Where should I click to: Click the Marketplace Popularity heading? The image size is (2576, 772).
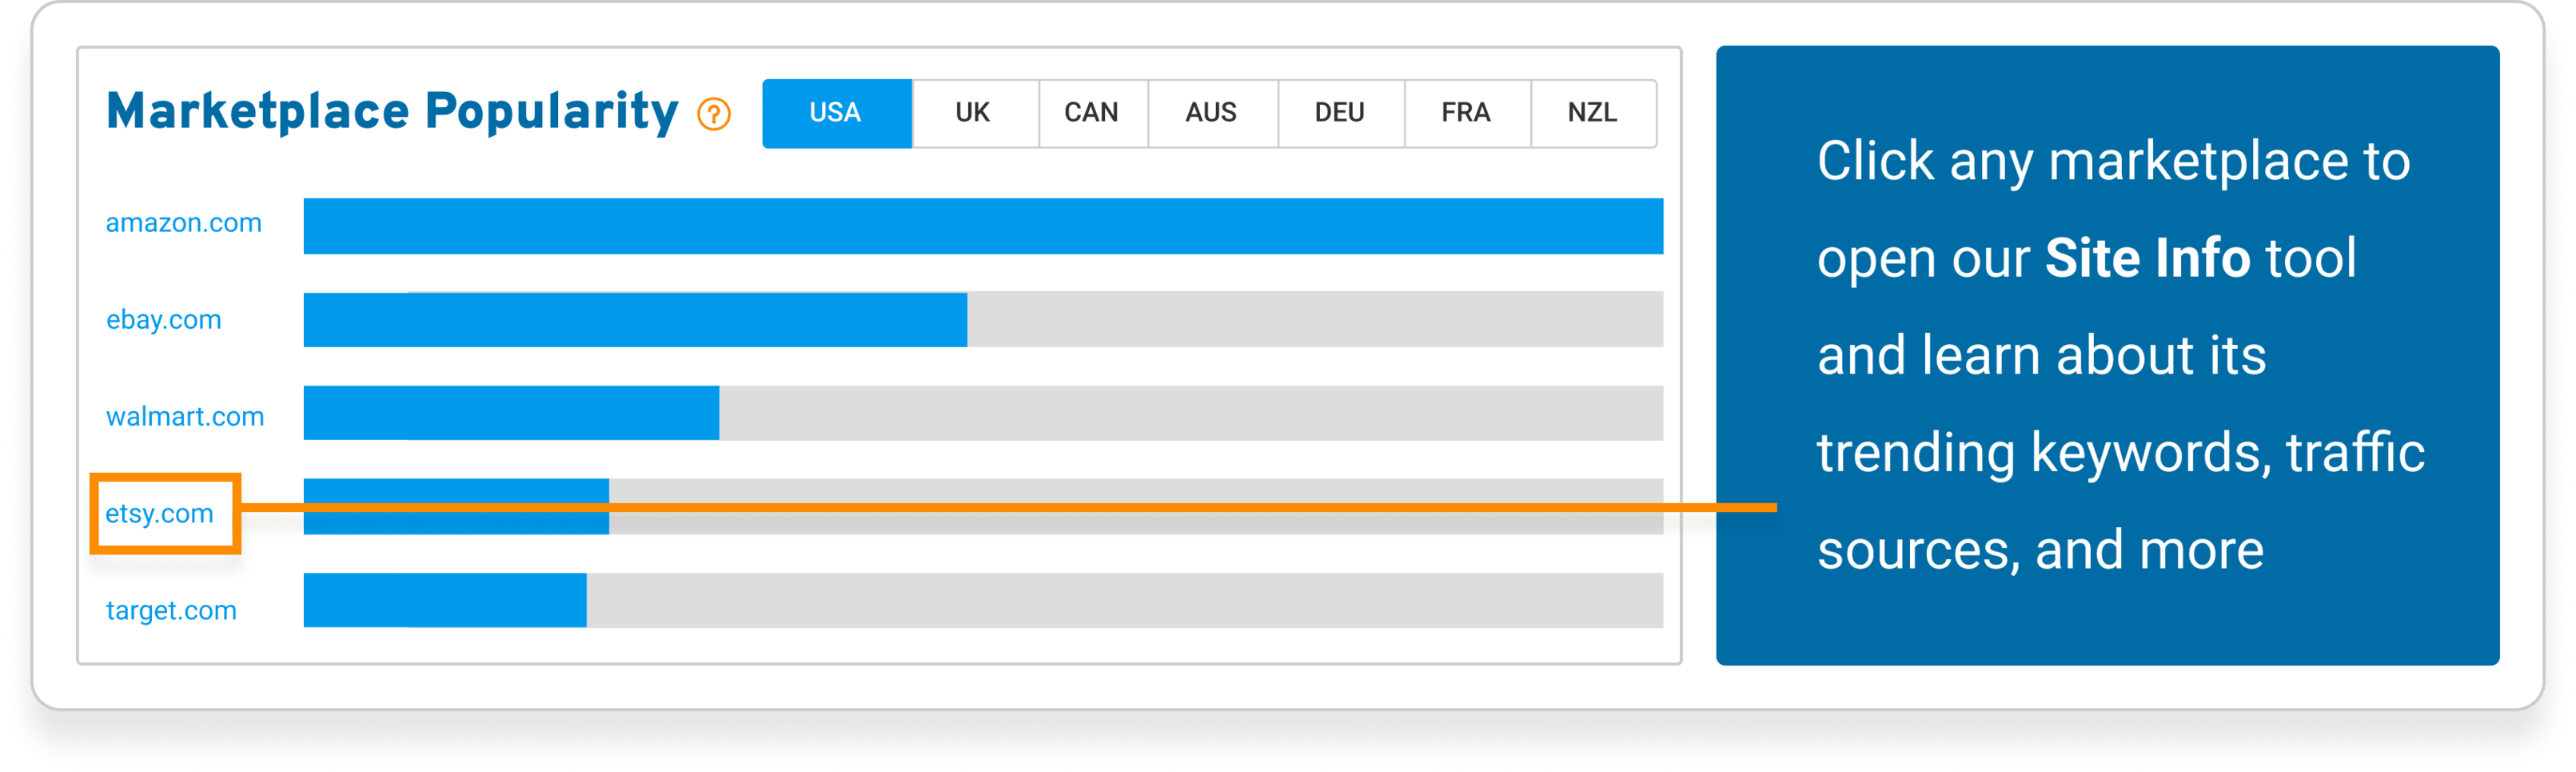392,112
